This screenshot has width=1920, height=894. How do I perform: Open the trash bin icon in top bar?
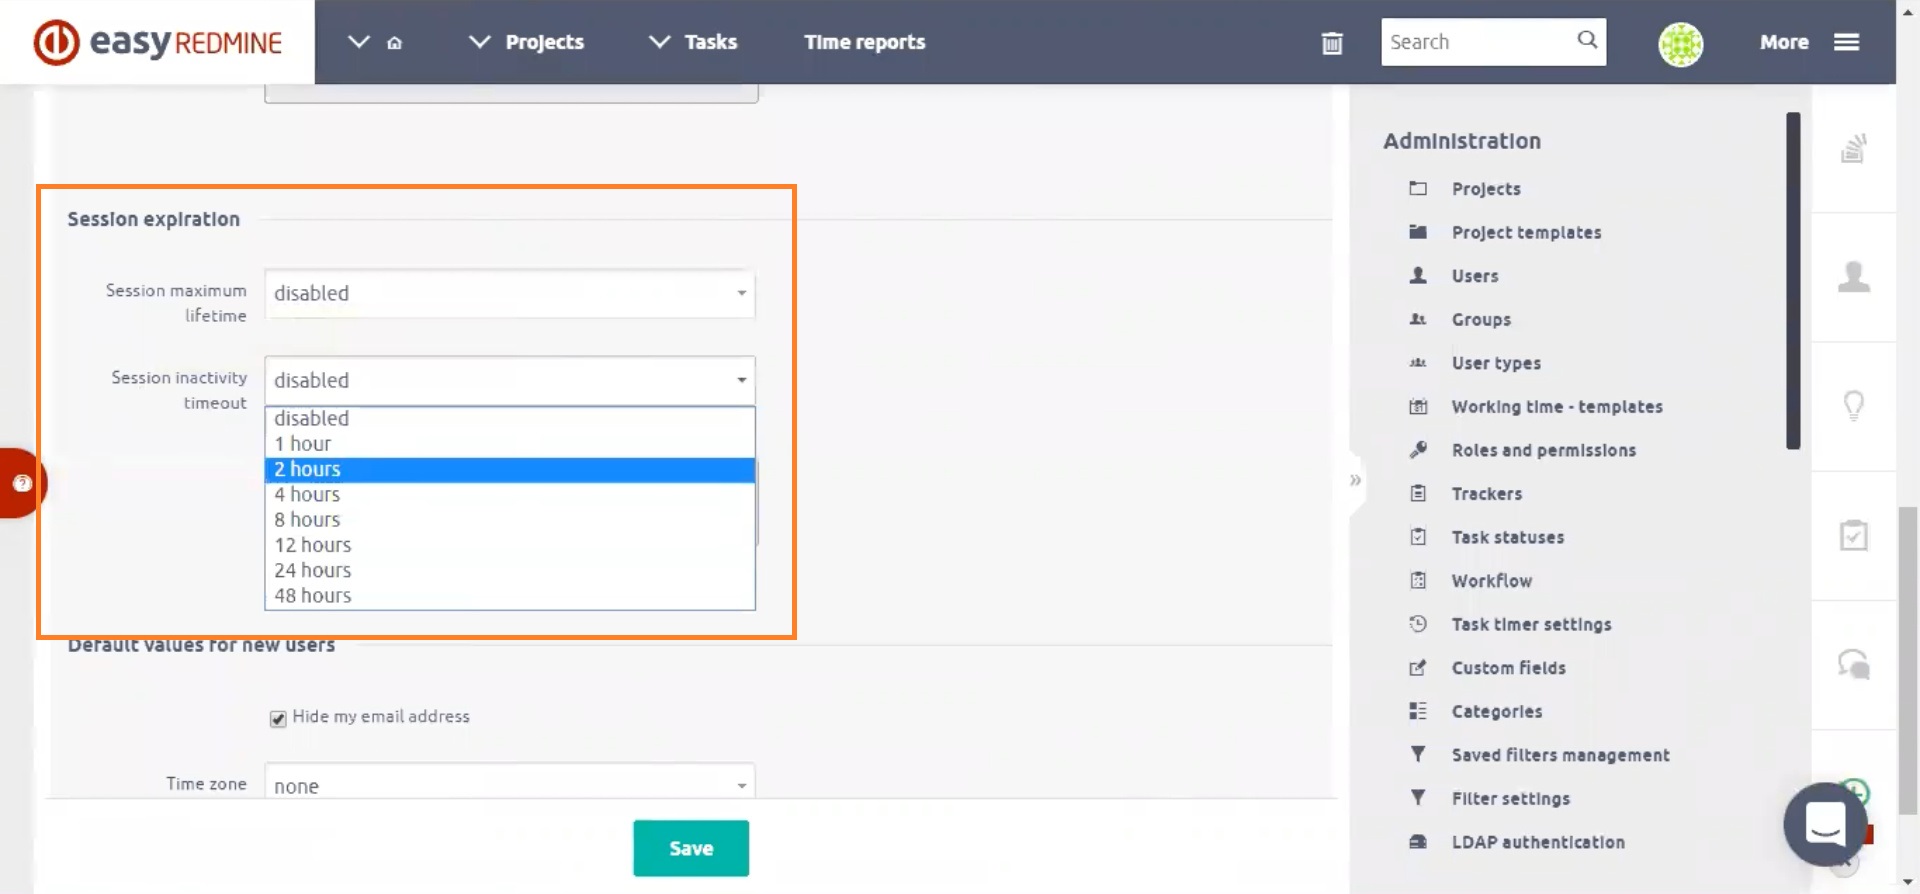coord(1332,42)
